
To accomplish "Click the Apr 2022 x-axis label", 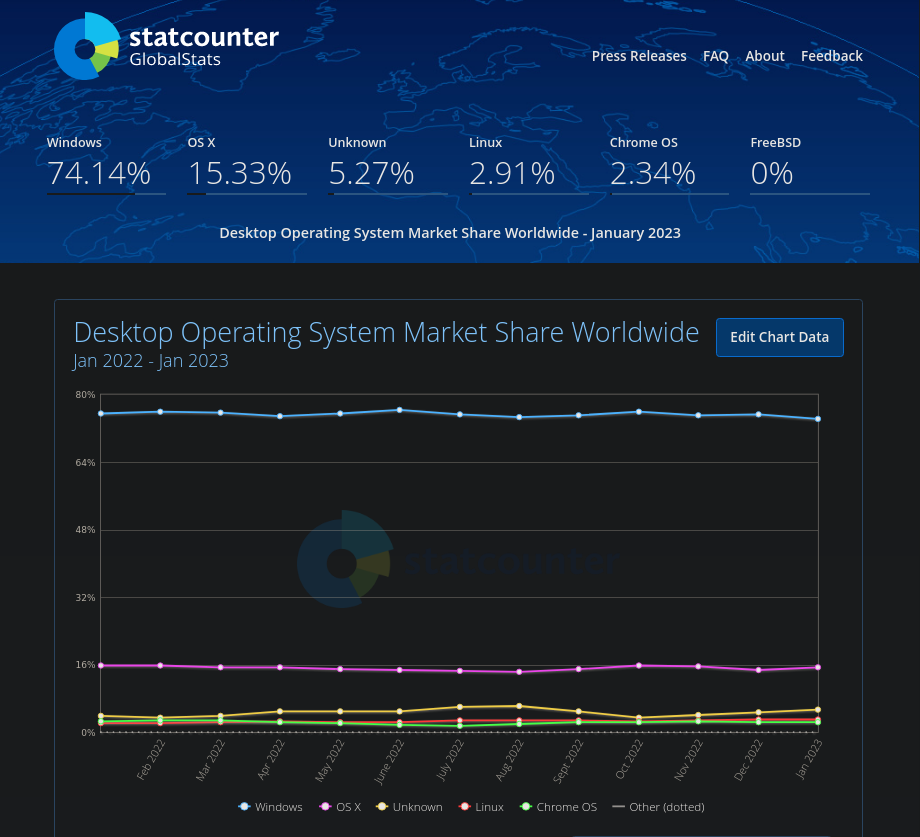I will (x=270, y=760).
